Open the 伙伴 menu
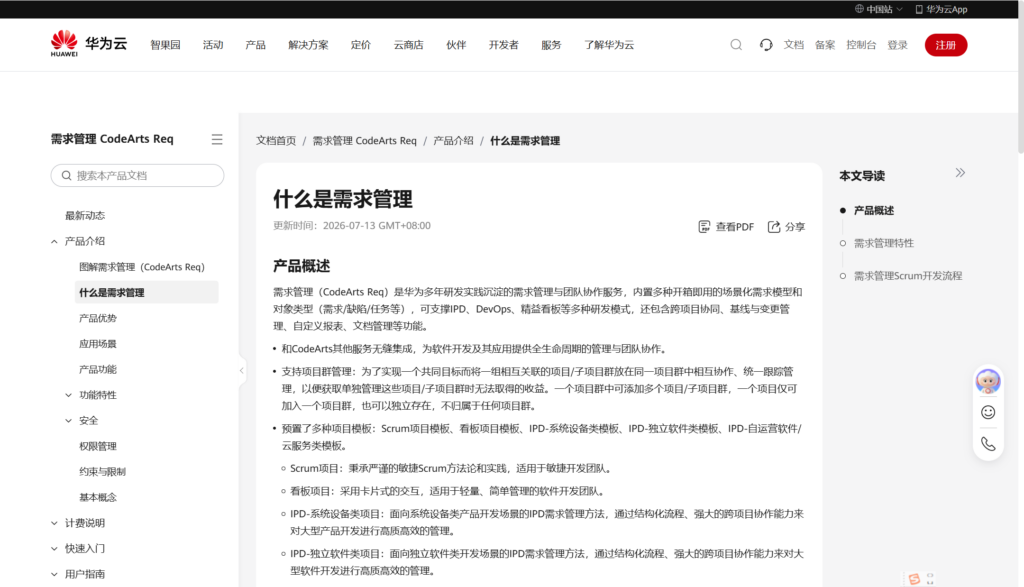 [456, 44]
